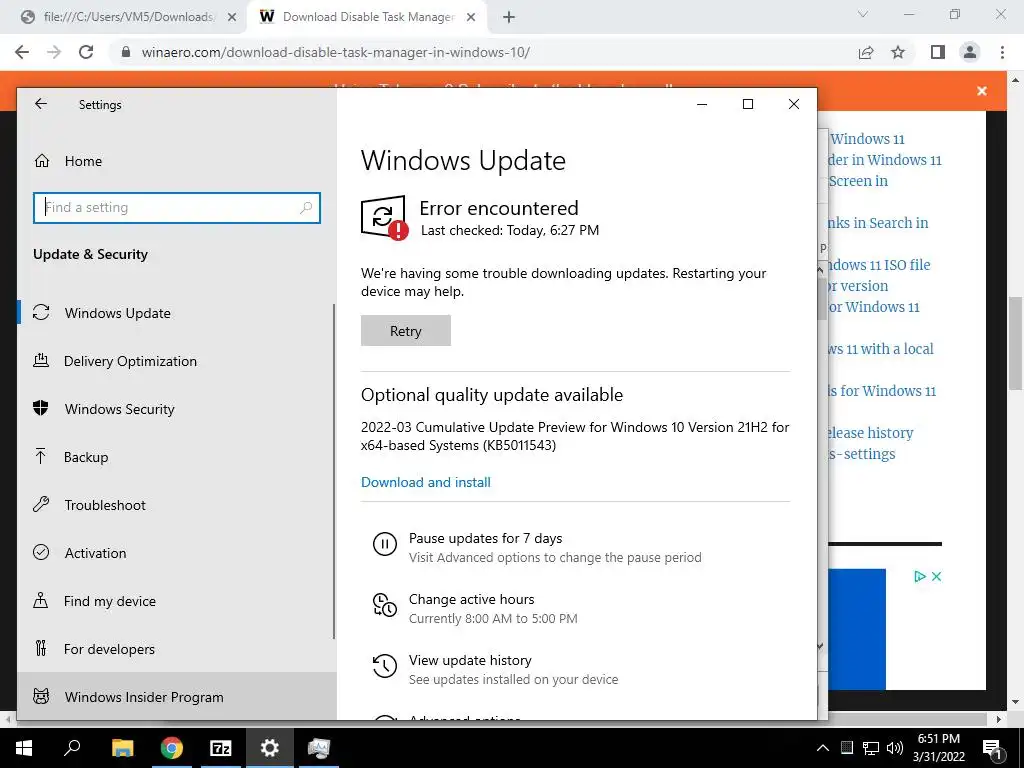The image size is (1024, 768).
Task: Close the file:///C:/Users tab
Action: click(232, 17)
